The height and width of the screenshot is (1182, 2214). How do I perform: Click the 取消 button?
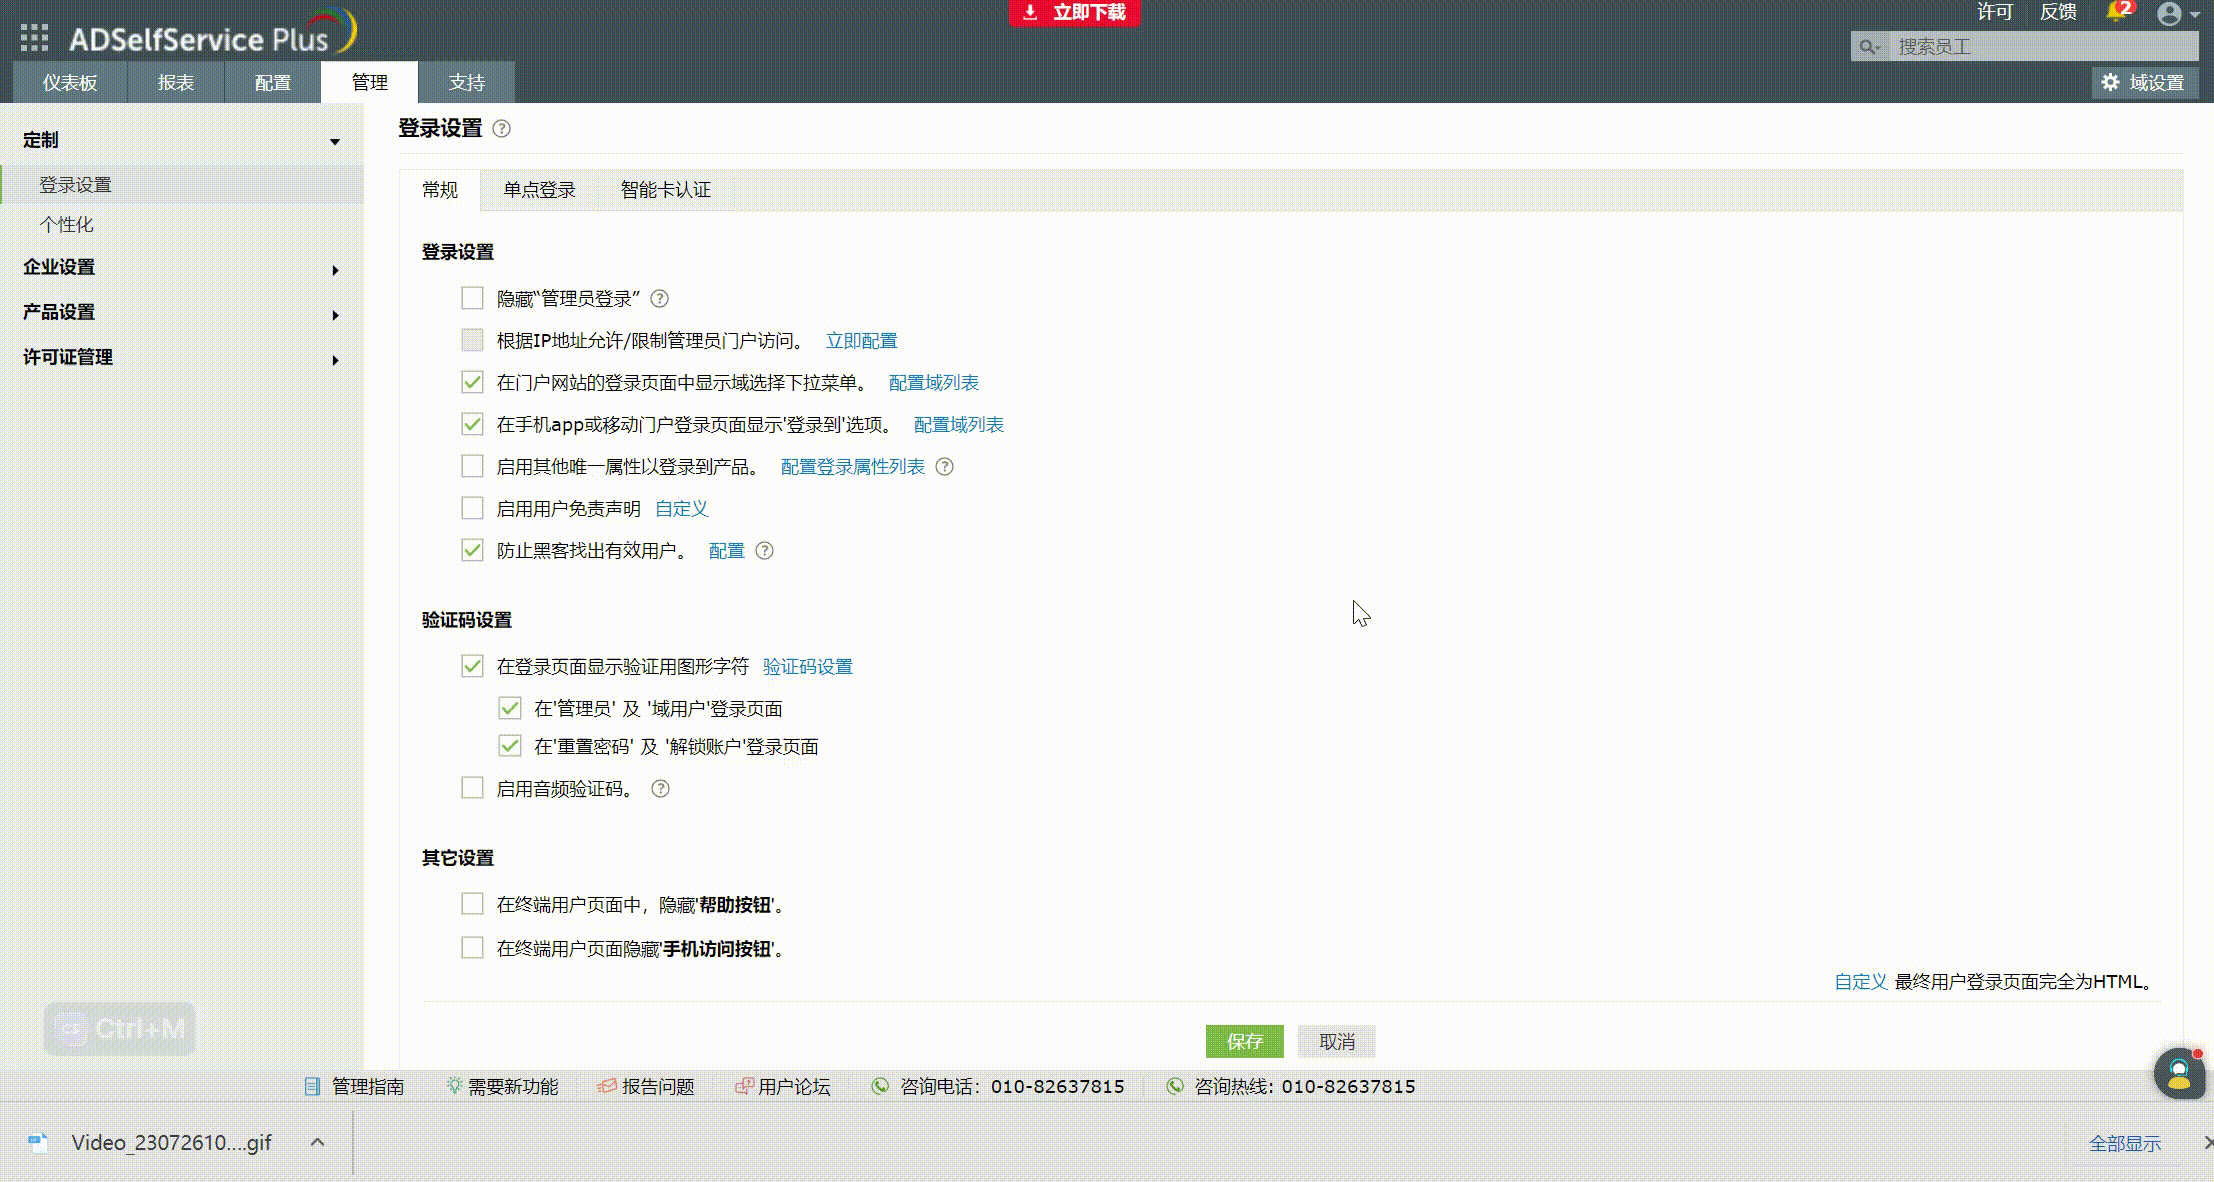(1336, 1042)
